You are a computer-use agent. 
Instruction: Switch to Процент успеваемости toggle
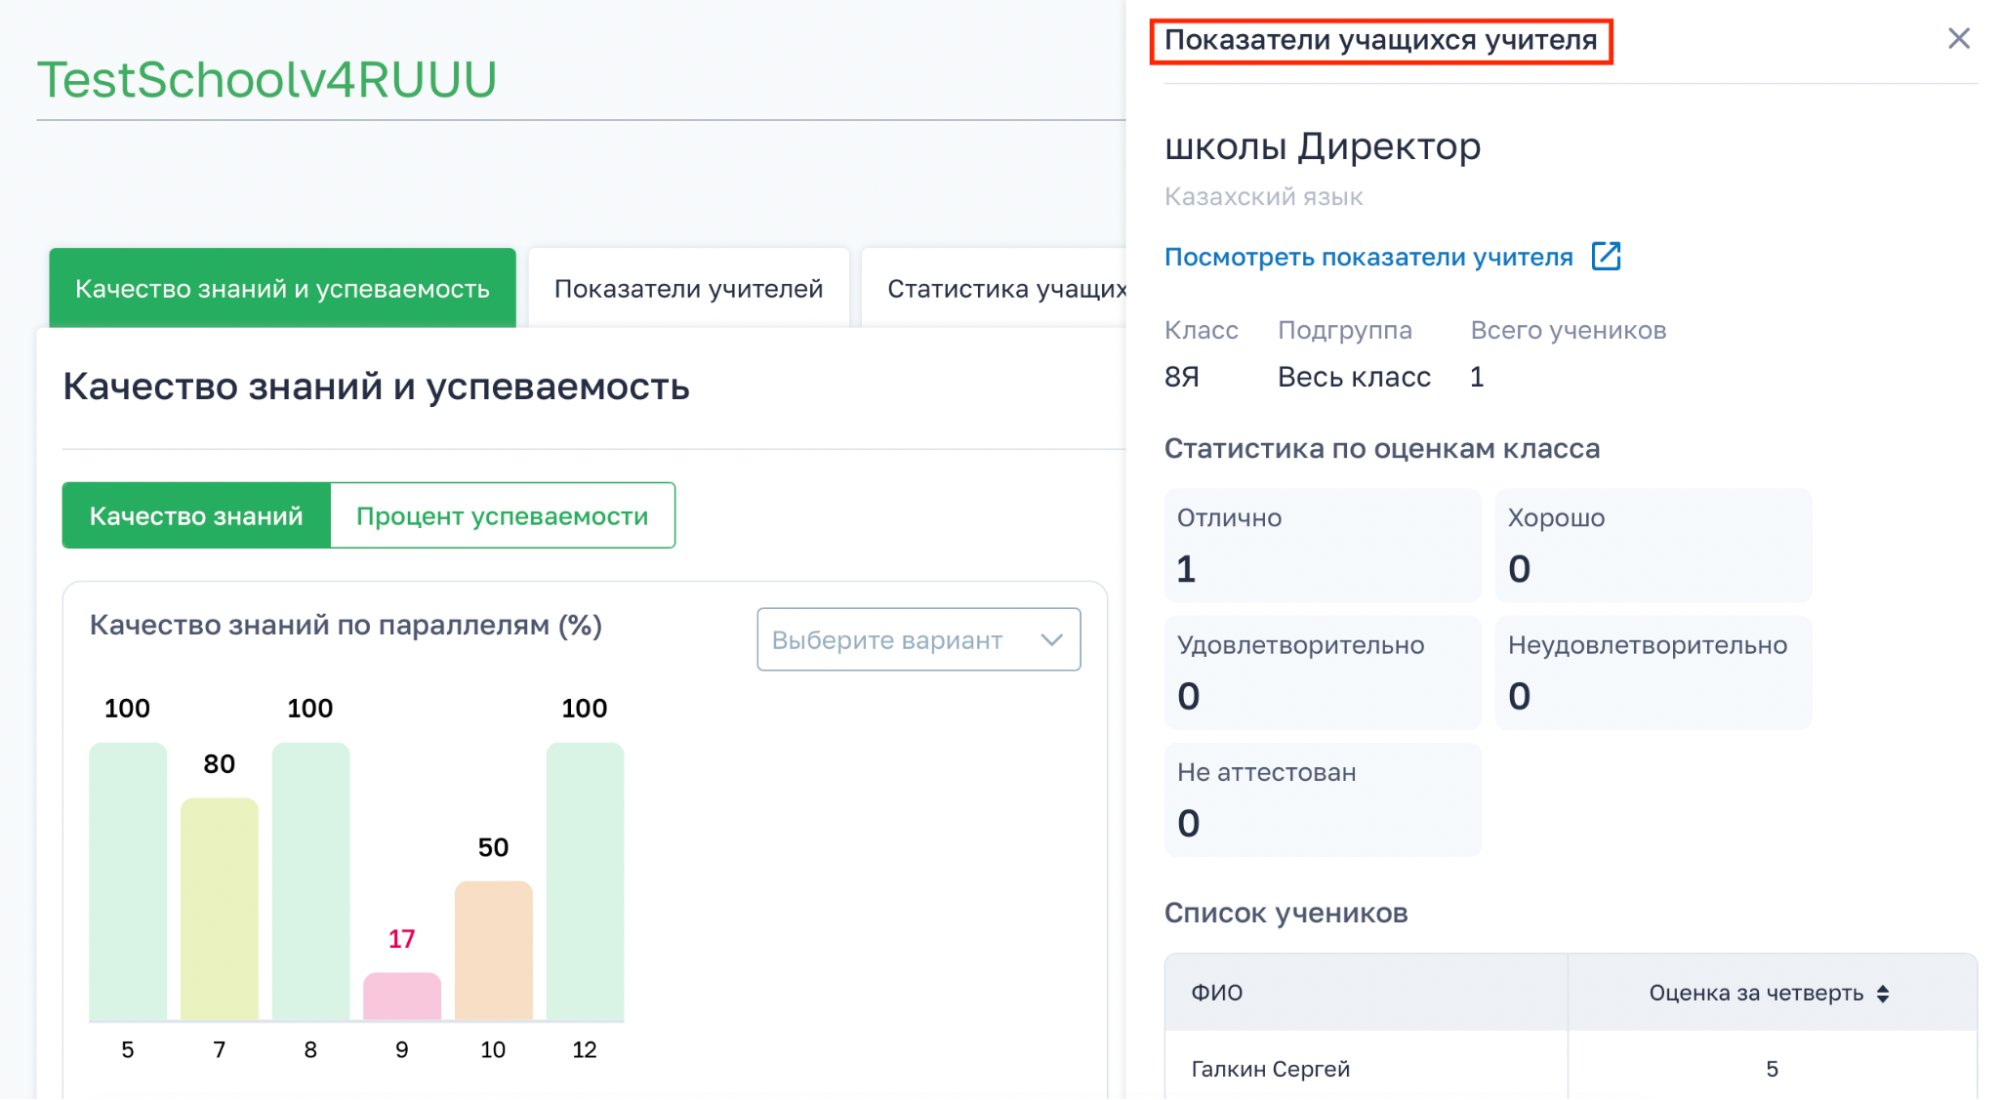[502, 516]
